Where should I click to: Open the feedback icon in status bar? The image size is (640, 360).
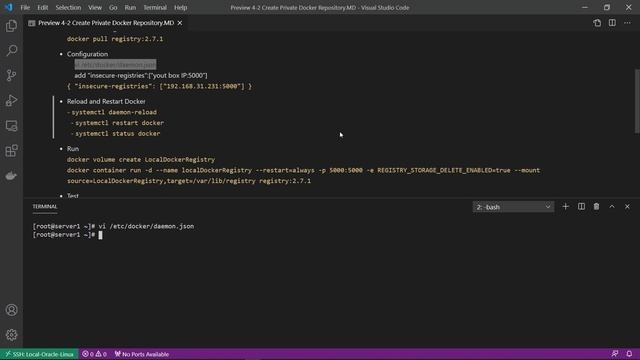click(x=615, y=354)
